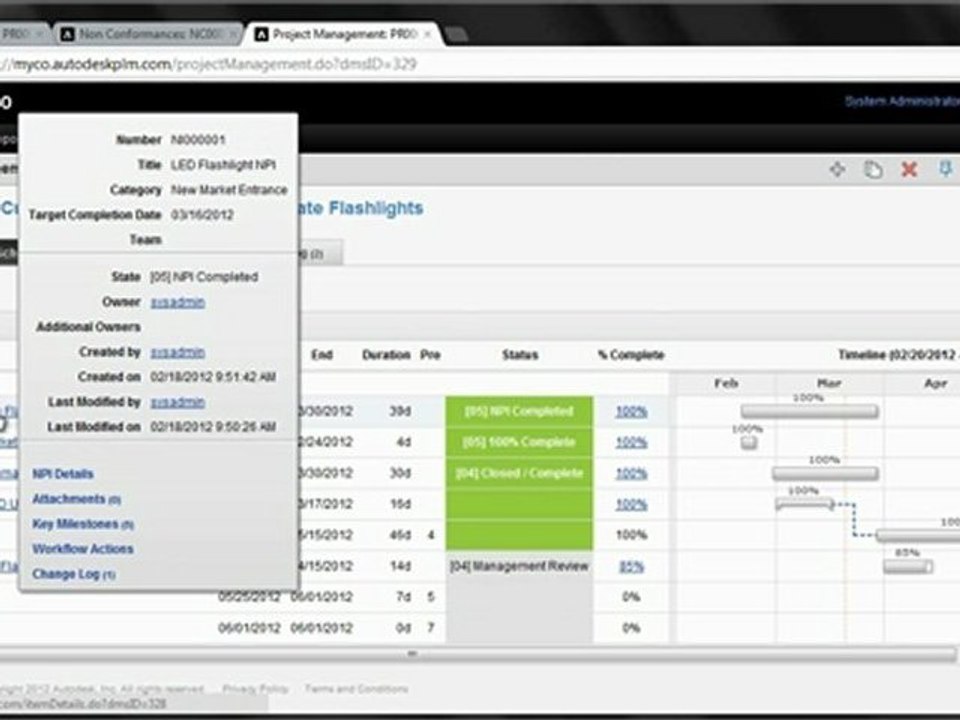The image size is (960, 720).
Task: Open Owner sysadmin link
Action: pyautogui.click(x=178, y=302)
